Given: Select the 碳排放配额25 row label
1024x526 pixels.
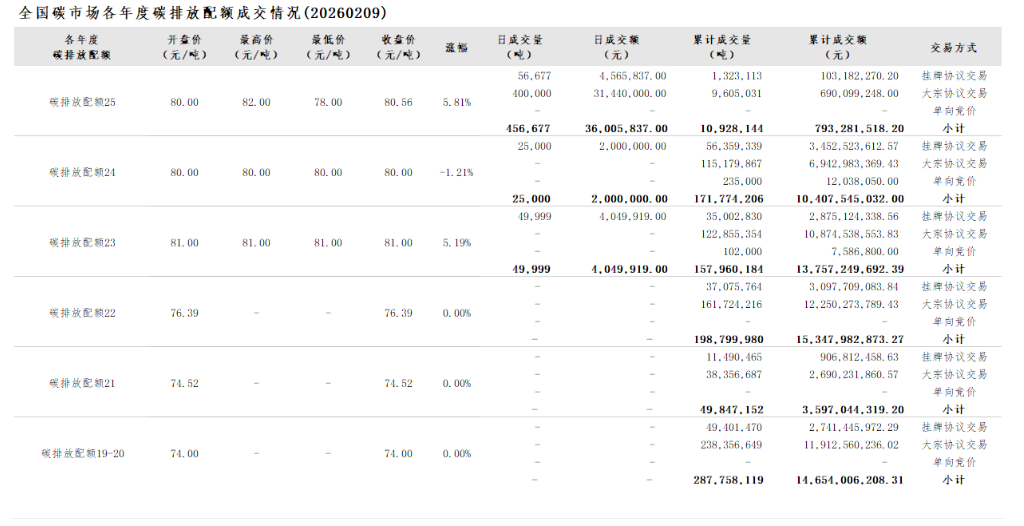Looking at the screenshot, I should click(x=82, y=102).
